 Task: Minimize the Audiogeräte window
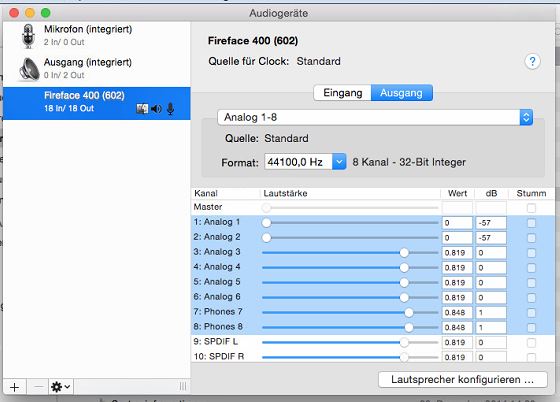click(x=30, y=13)
